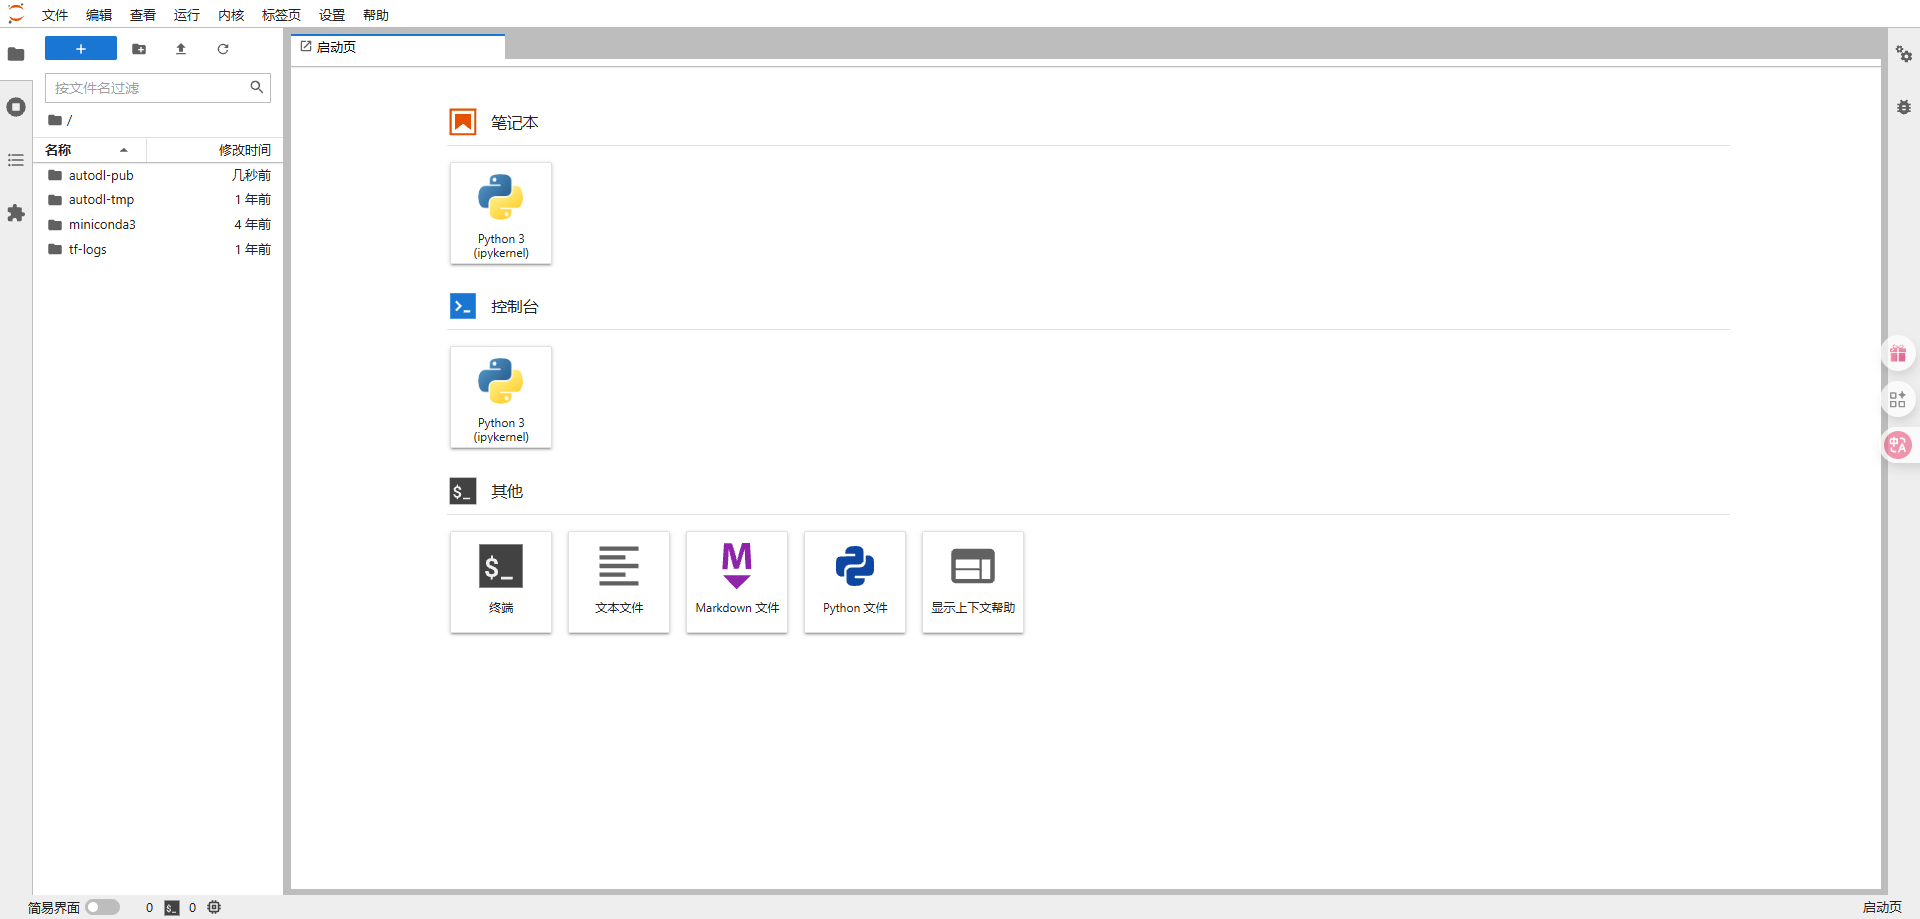Click the grid-plus floating icon

tap(1898, 400)
